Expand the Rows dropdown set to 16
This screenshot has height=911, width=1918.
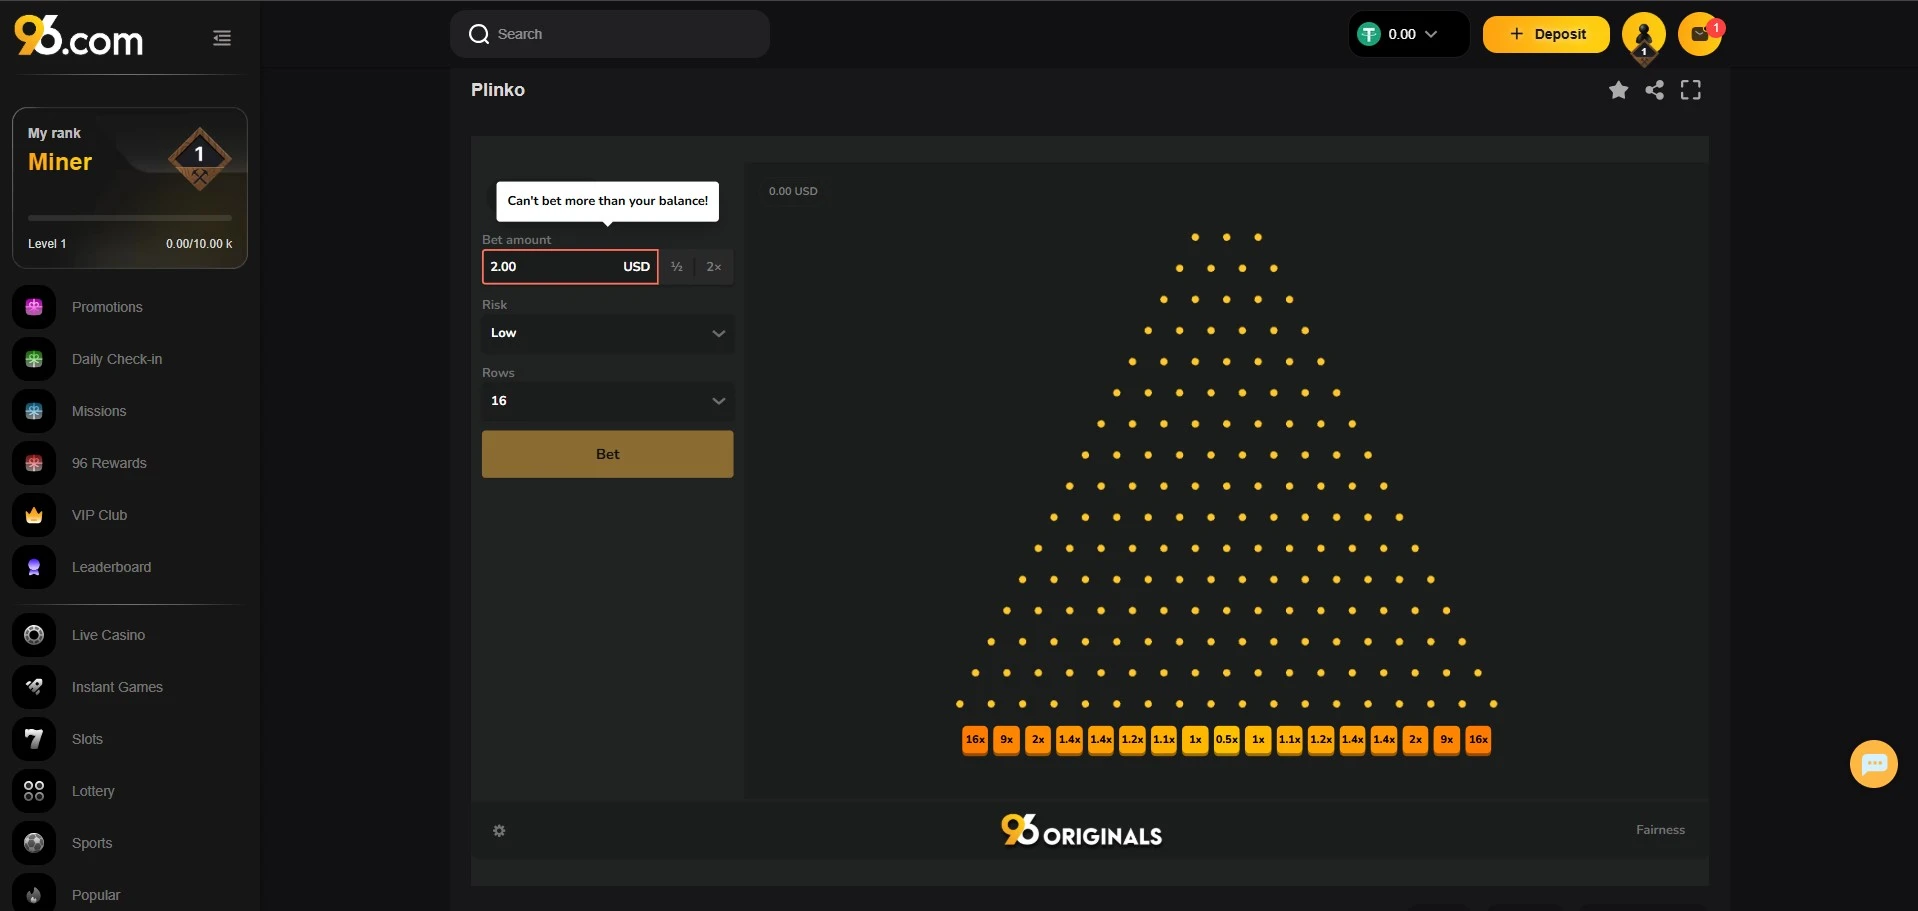[x=608, y=401]
